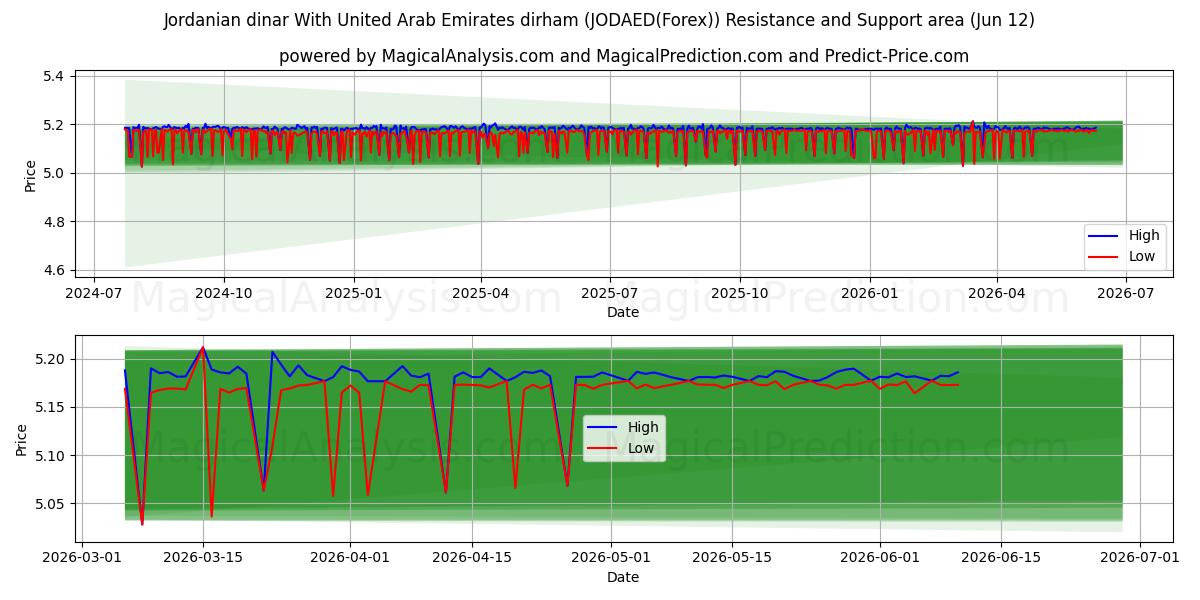This screenshot has width=1200, height=600.
Task: Click the top chart 'Price' axis label
Action: (30, 173)
